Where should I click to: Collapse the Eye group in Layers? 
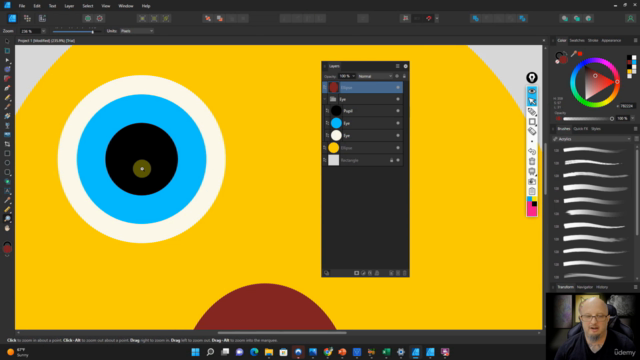(x=325, y=99)
